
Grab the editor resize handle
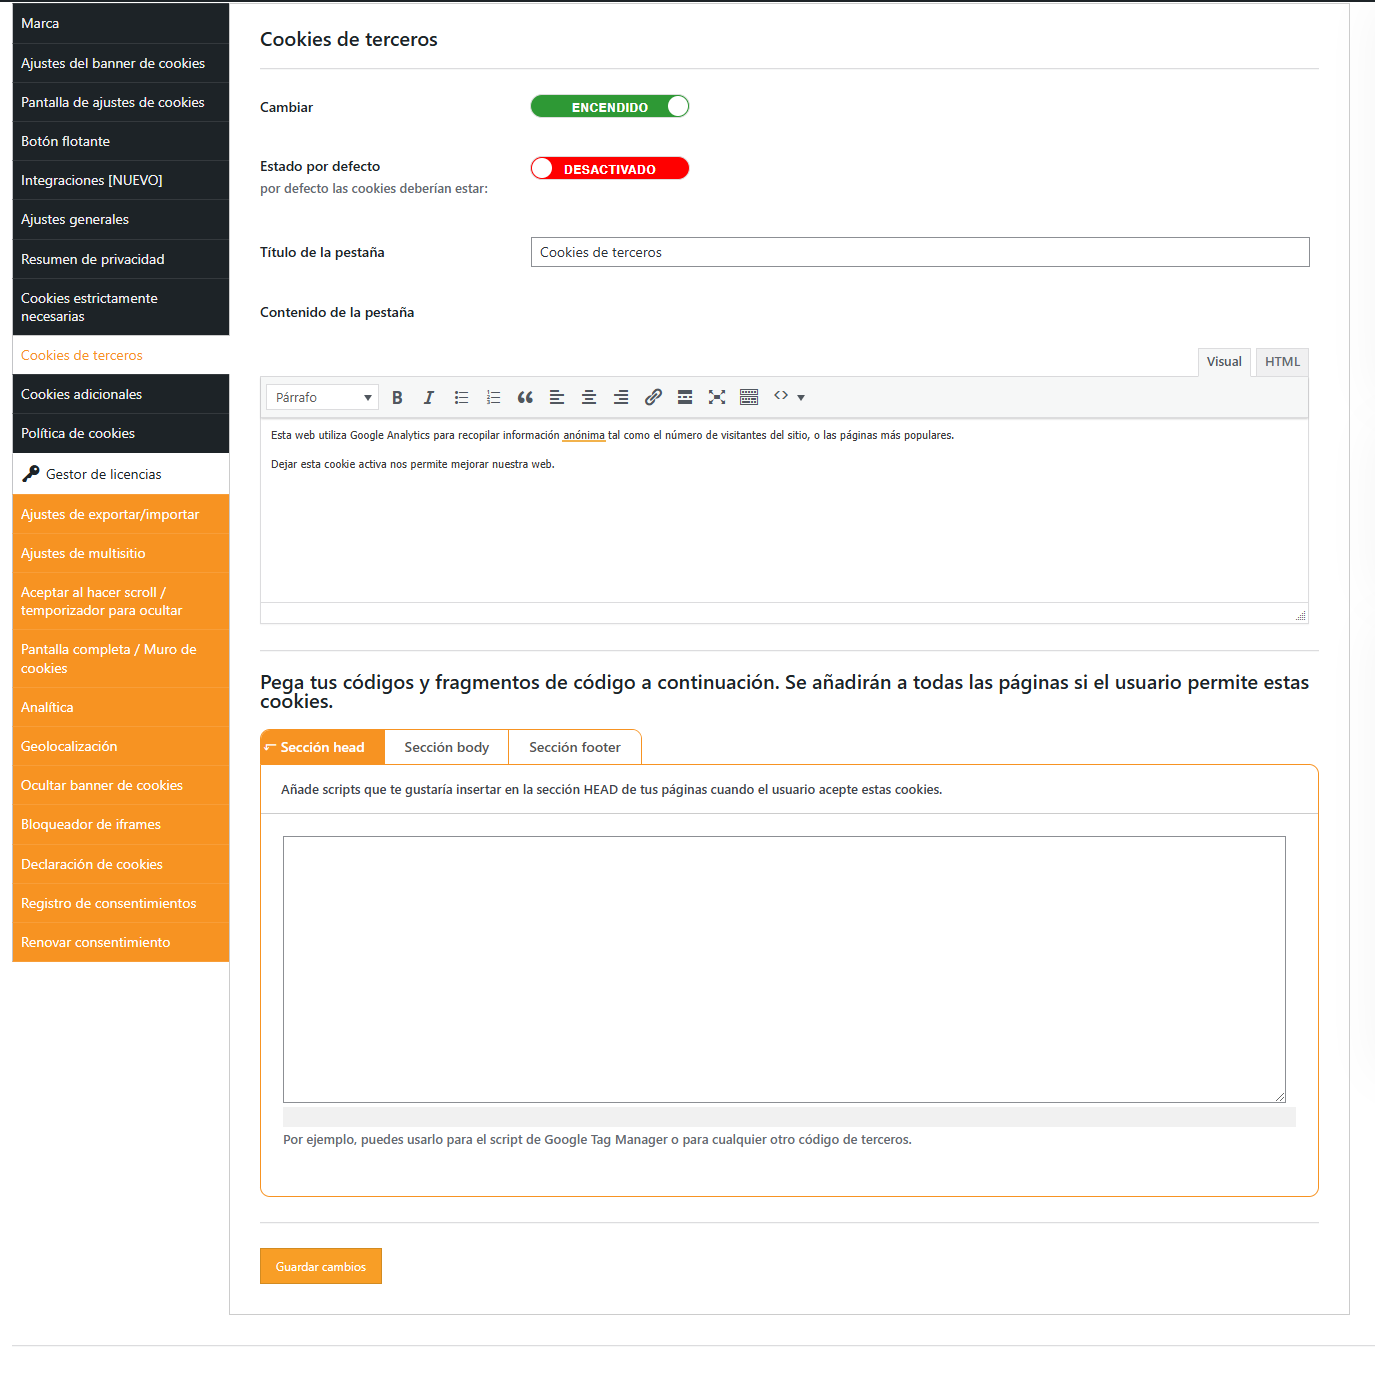pyautogui.click(x=1300, y=615)
